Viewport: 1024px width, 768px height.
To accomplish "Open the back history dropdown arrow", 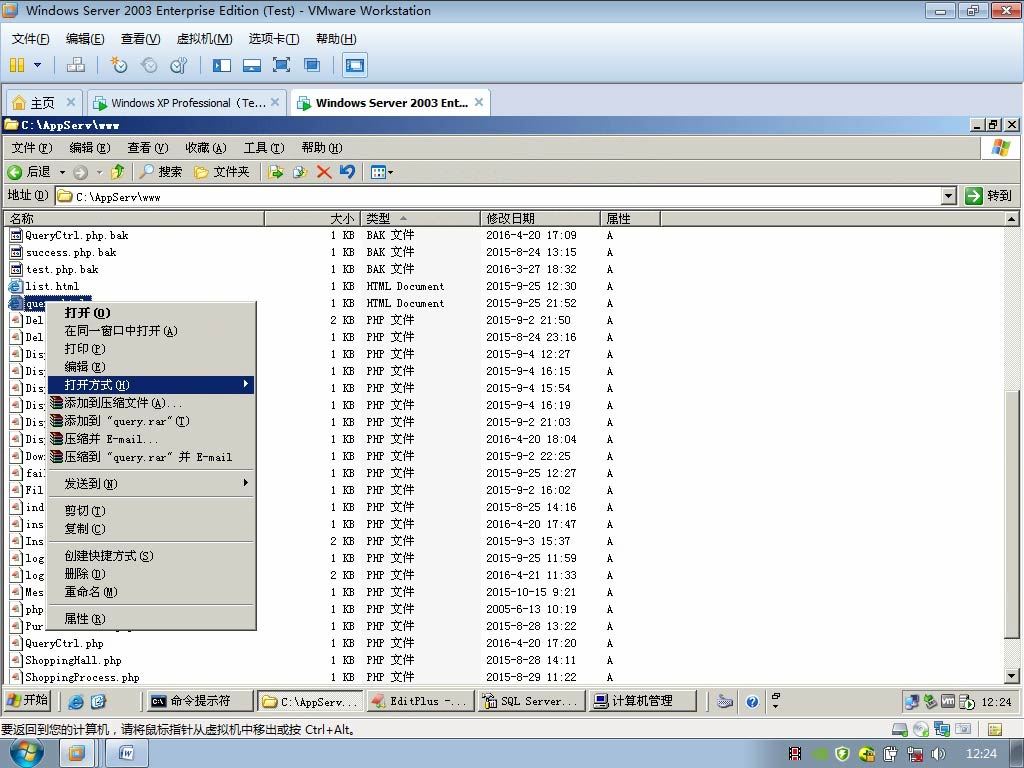I will click(x=63, y=172).
